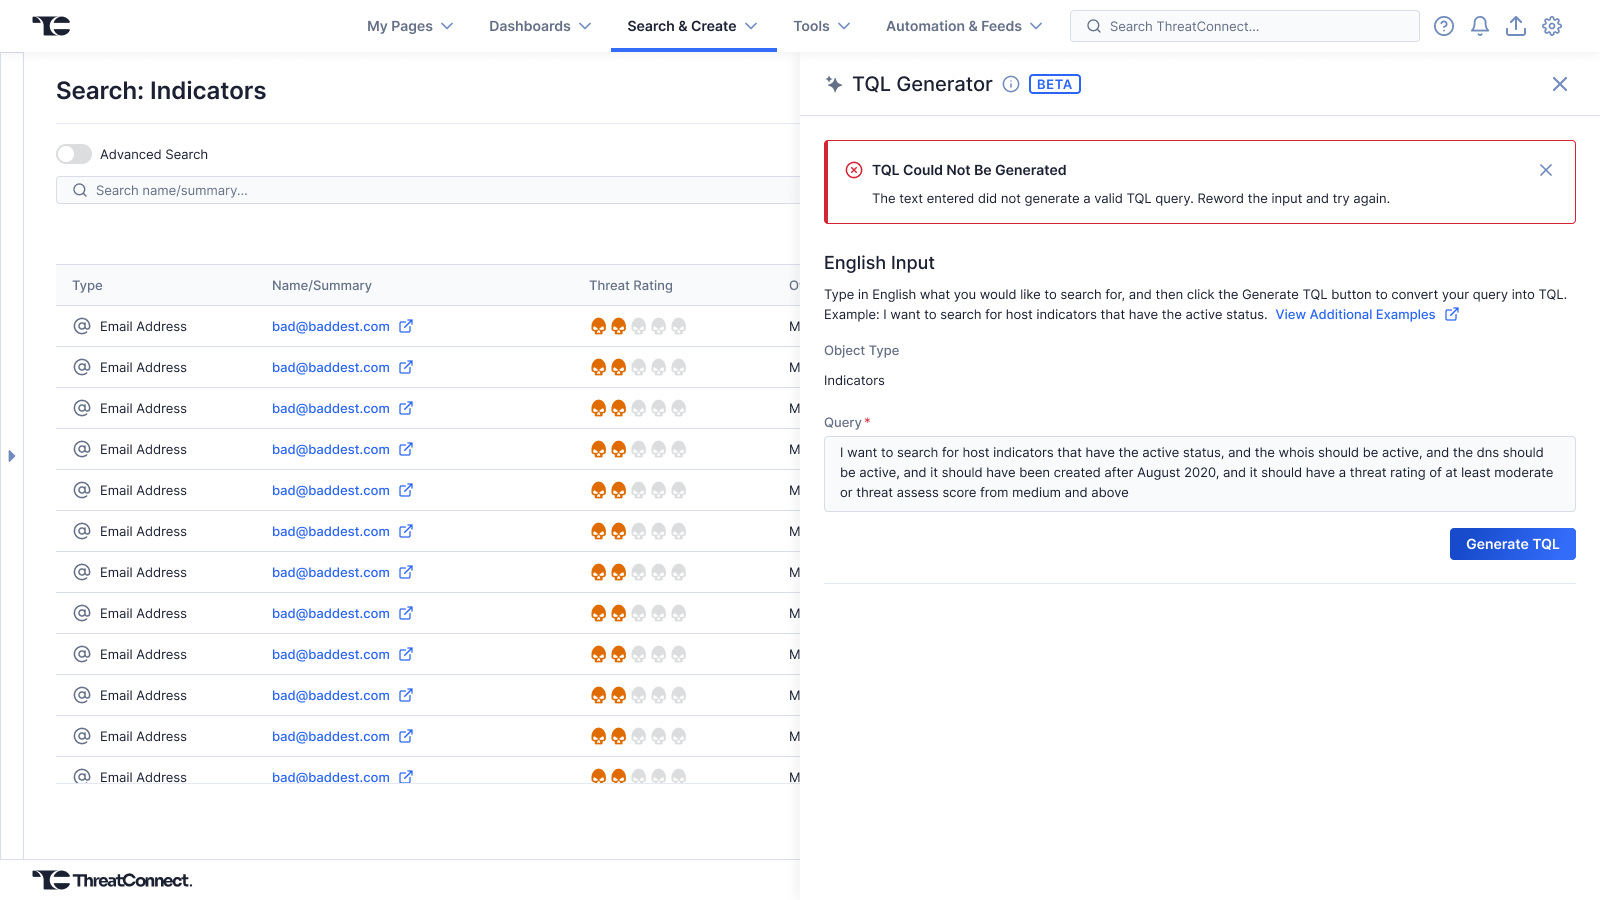Click the upload/import icon in the top bar
The width and height of the screenshot is (1600, 900).
coord(1515,26)
